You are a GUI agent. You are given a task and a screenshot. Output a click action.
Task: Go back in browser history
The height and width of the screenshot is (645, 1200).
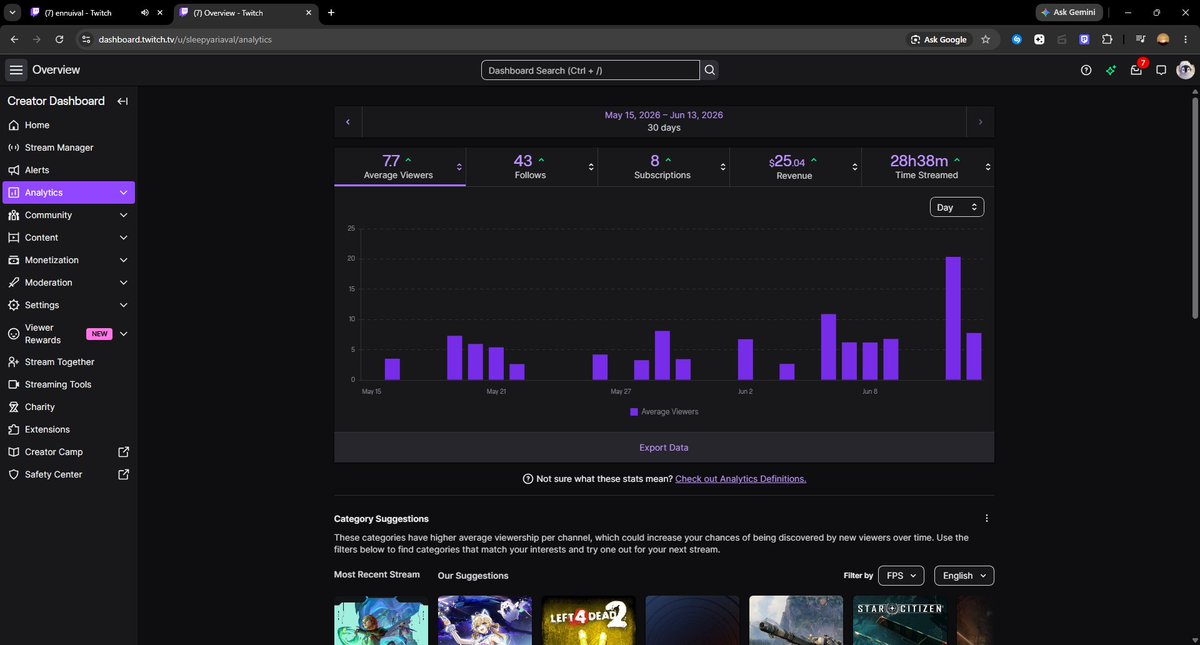pyautogui.click(x=14, y=39)
